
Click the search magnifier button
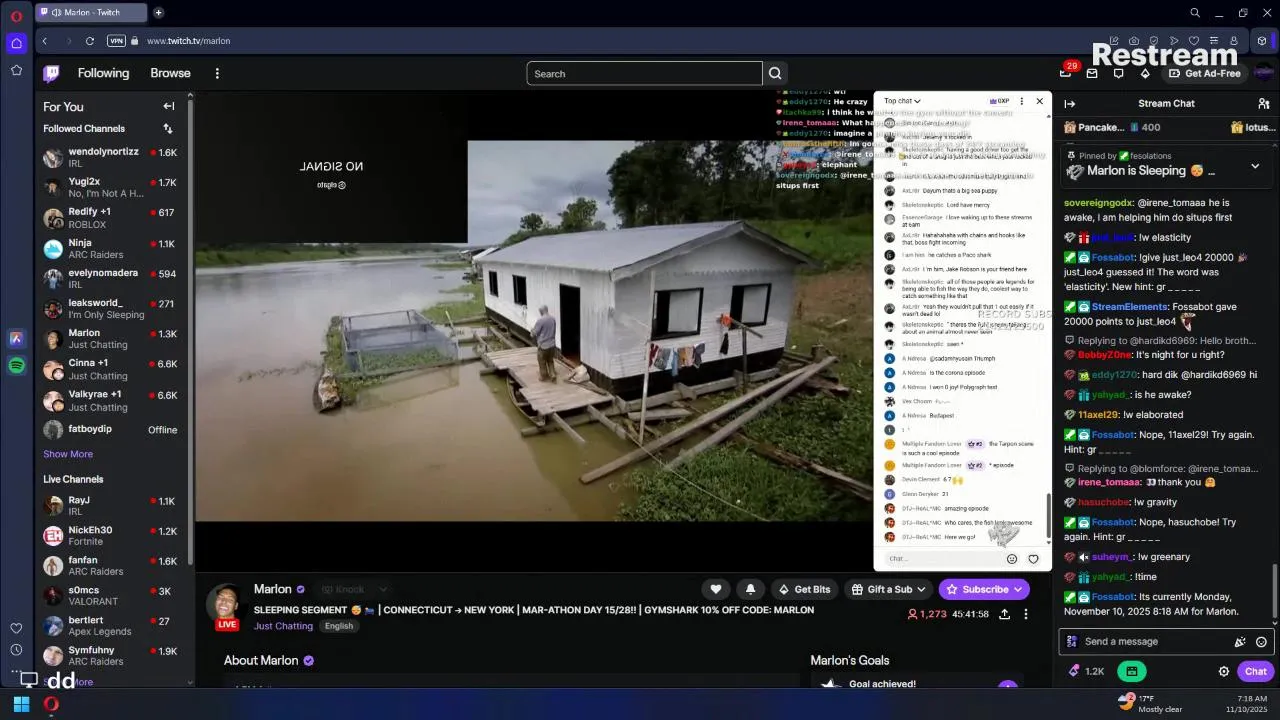[775, 73]
